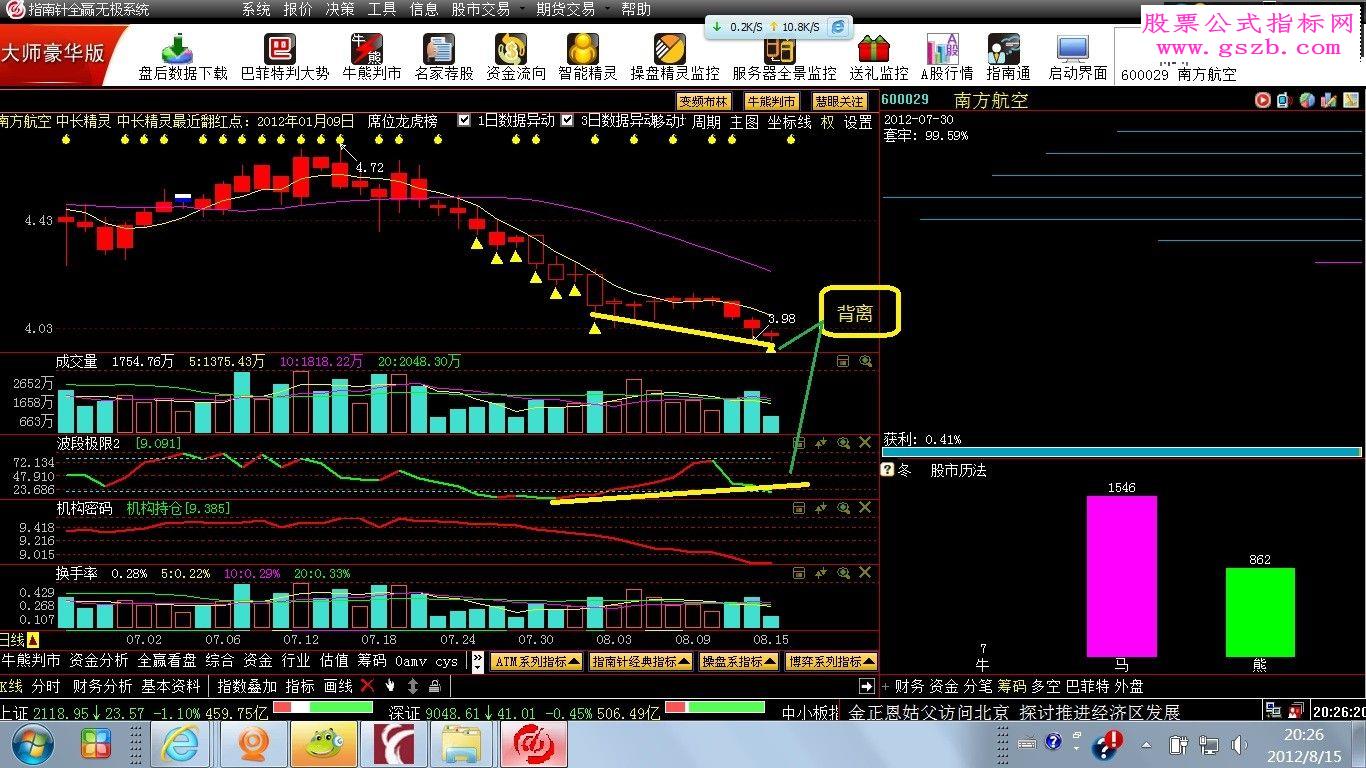Zoom the 波段极限2 indicator panel
1366x768 pixels.
(x=843, y=442)
